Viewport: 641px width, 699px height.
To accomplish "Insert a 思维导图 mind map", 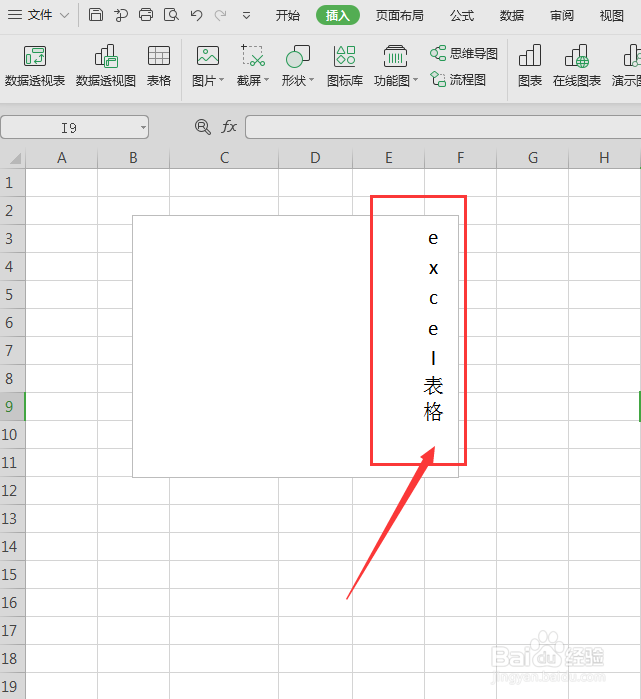I will point(464,53).
